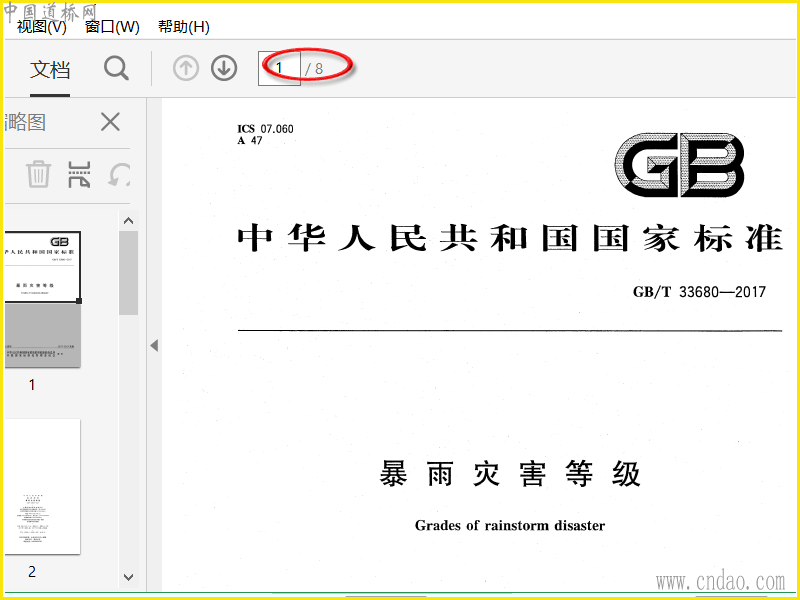Click the 'ICS 07.060' text
This screenshot has width=800, height=600.
coord(265,129)
